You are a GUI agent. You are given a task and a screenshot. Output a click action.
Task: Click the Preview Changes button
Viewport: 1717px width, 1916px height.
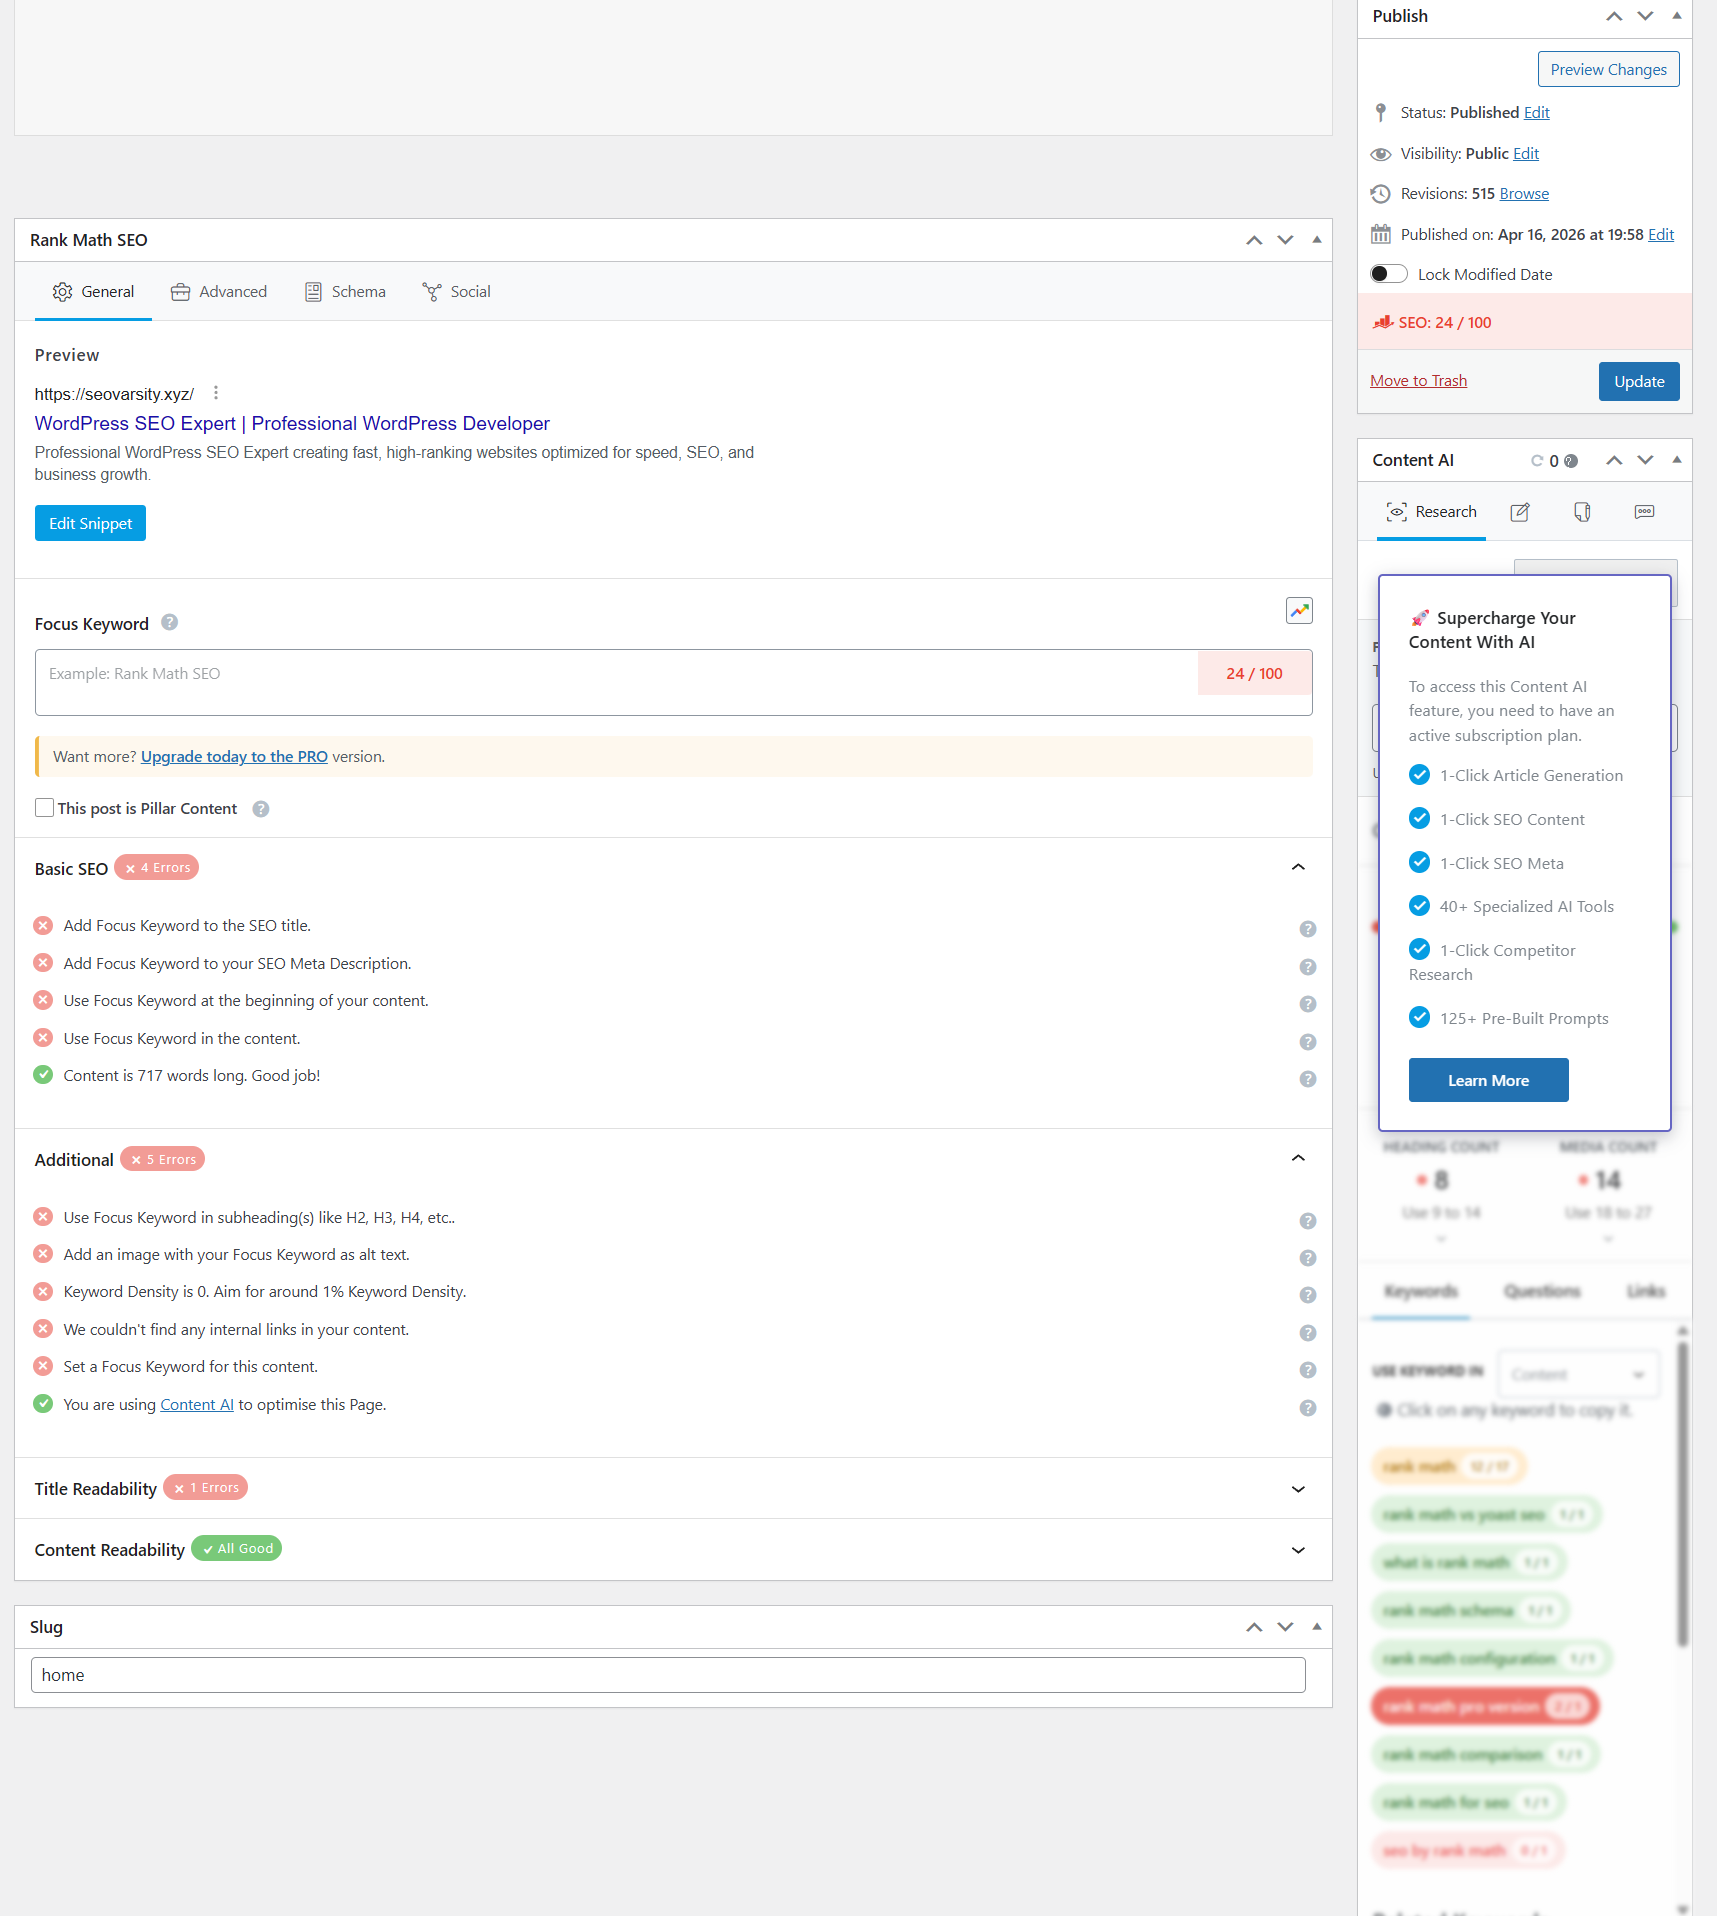1608,69
